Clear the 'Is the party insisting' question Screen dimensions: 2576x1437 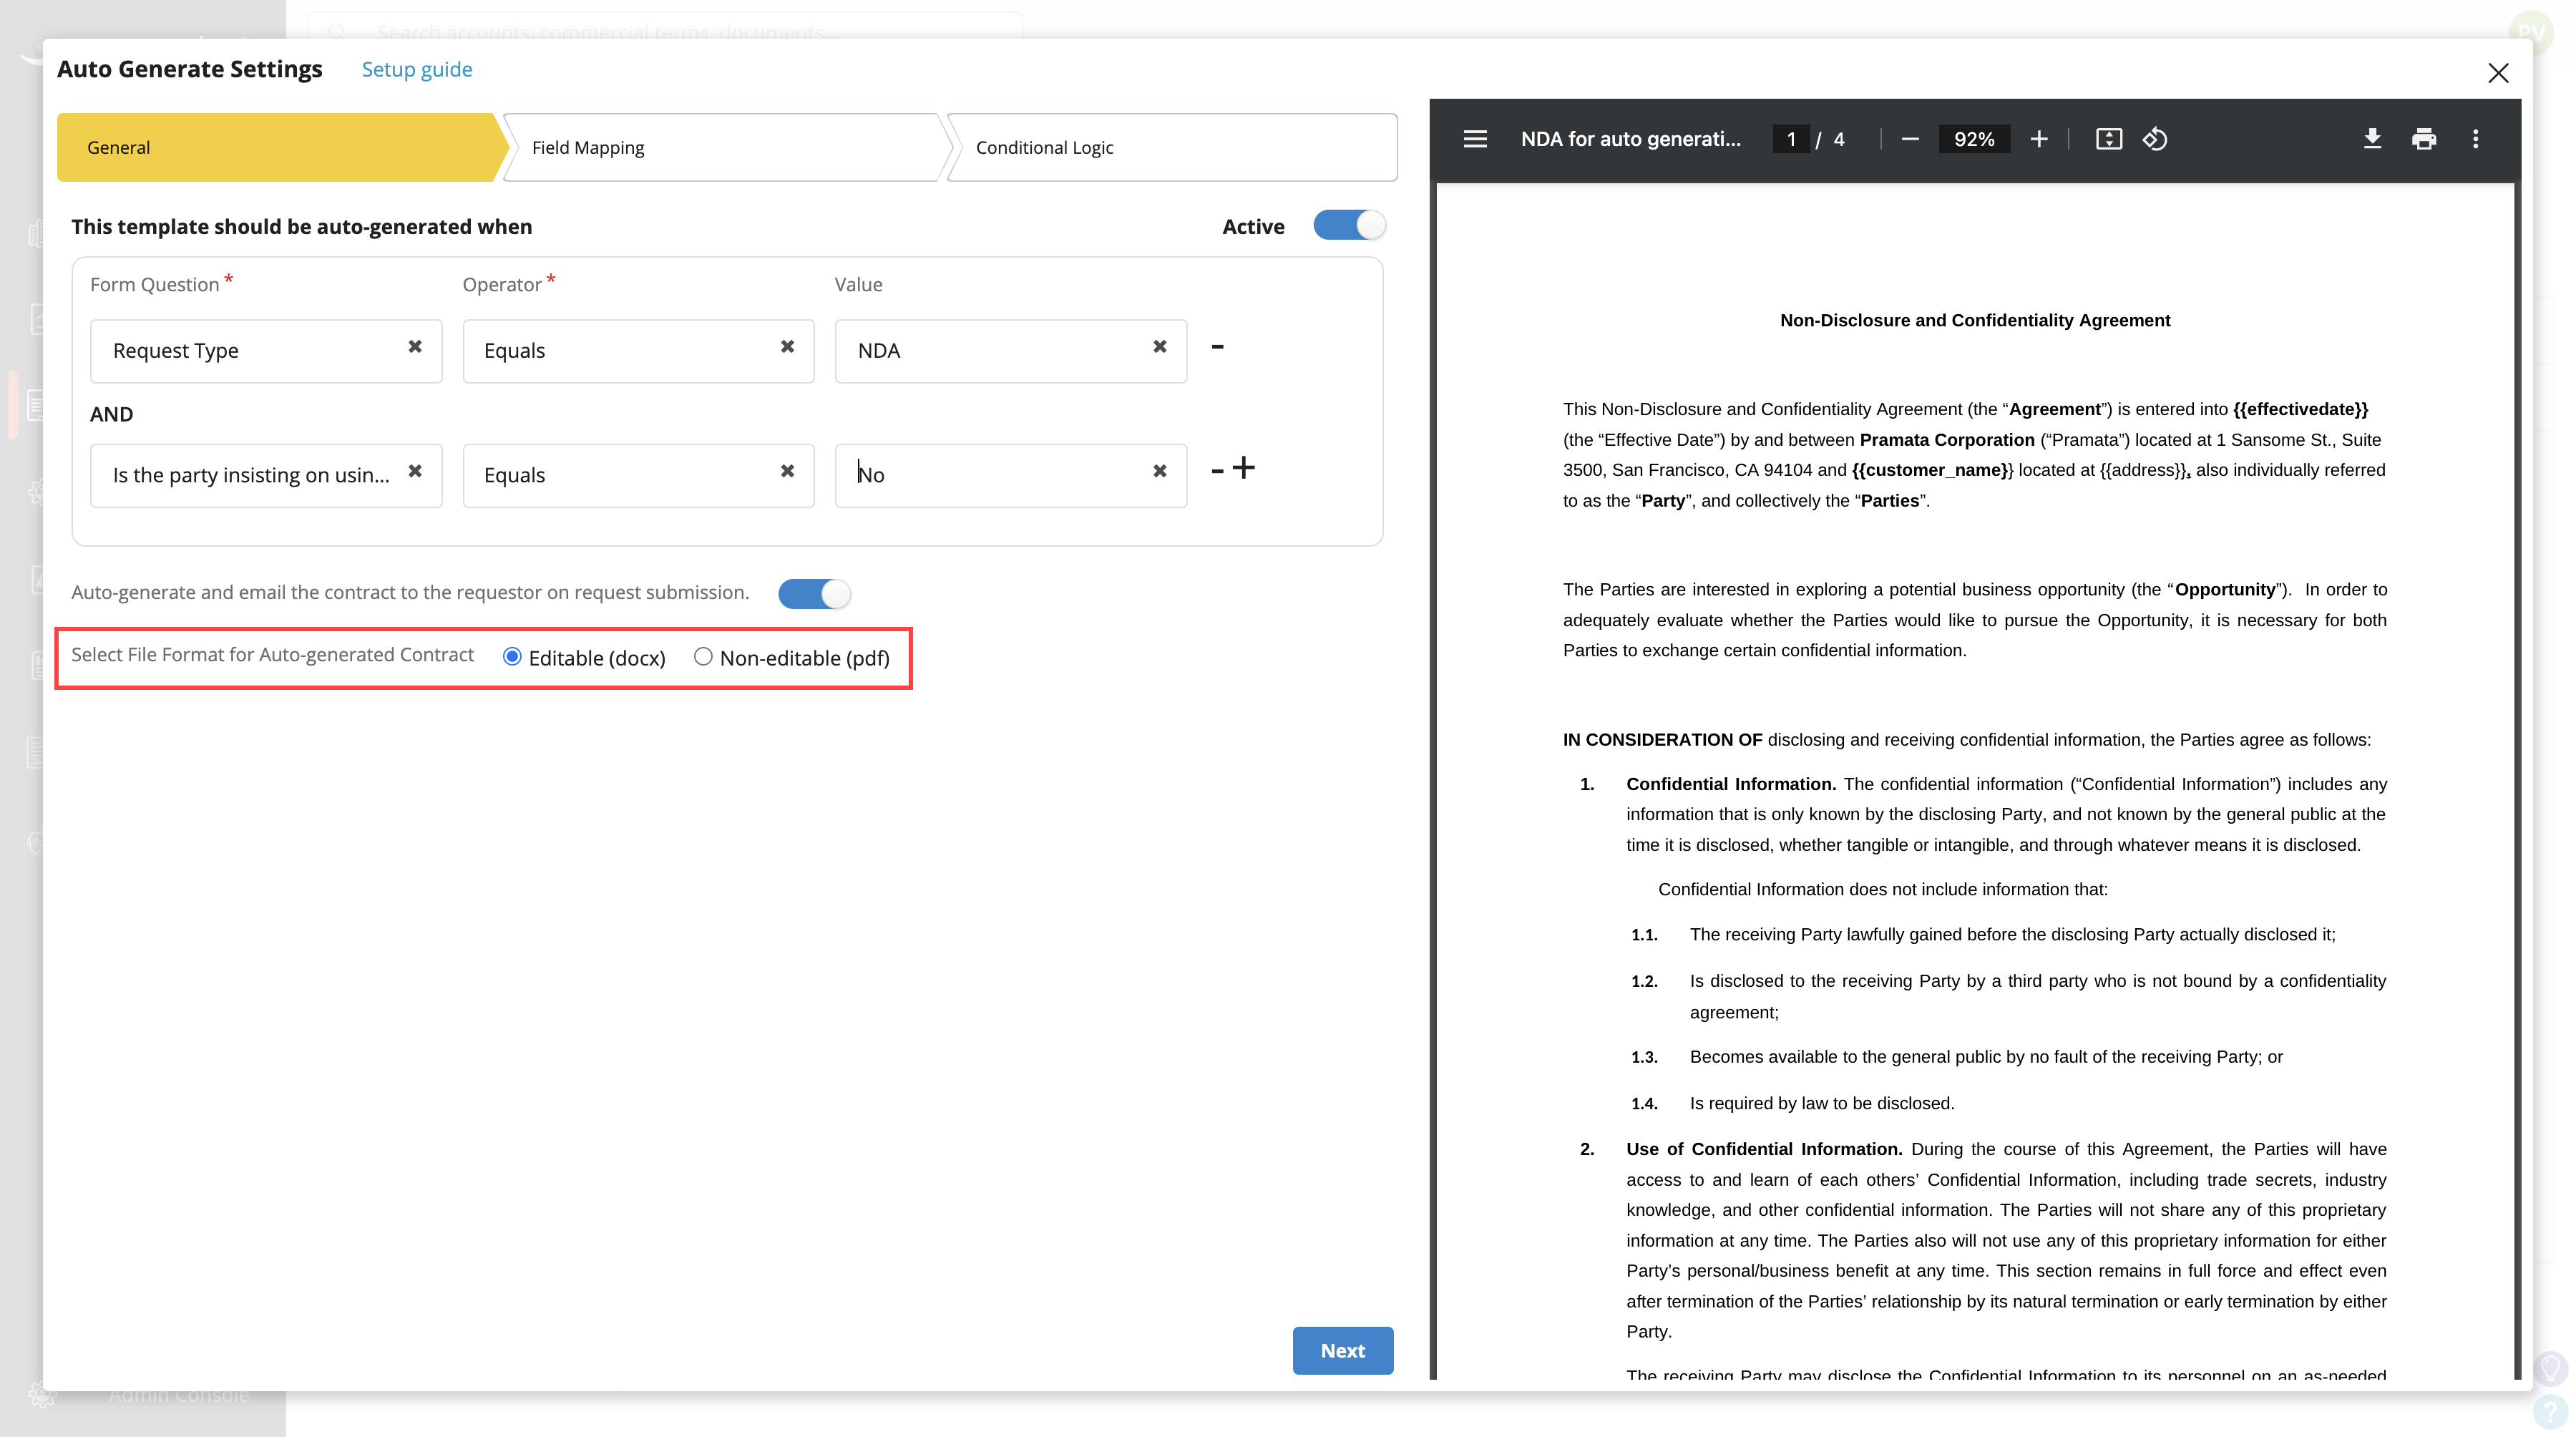pos(415,471)
